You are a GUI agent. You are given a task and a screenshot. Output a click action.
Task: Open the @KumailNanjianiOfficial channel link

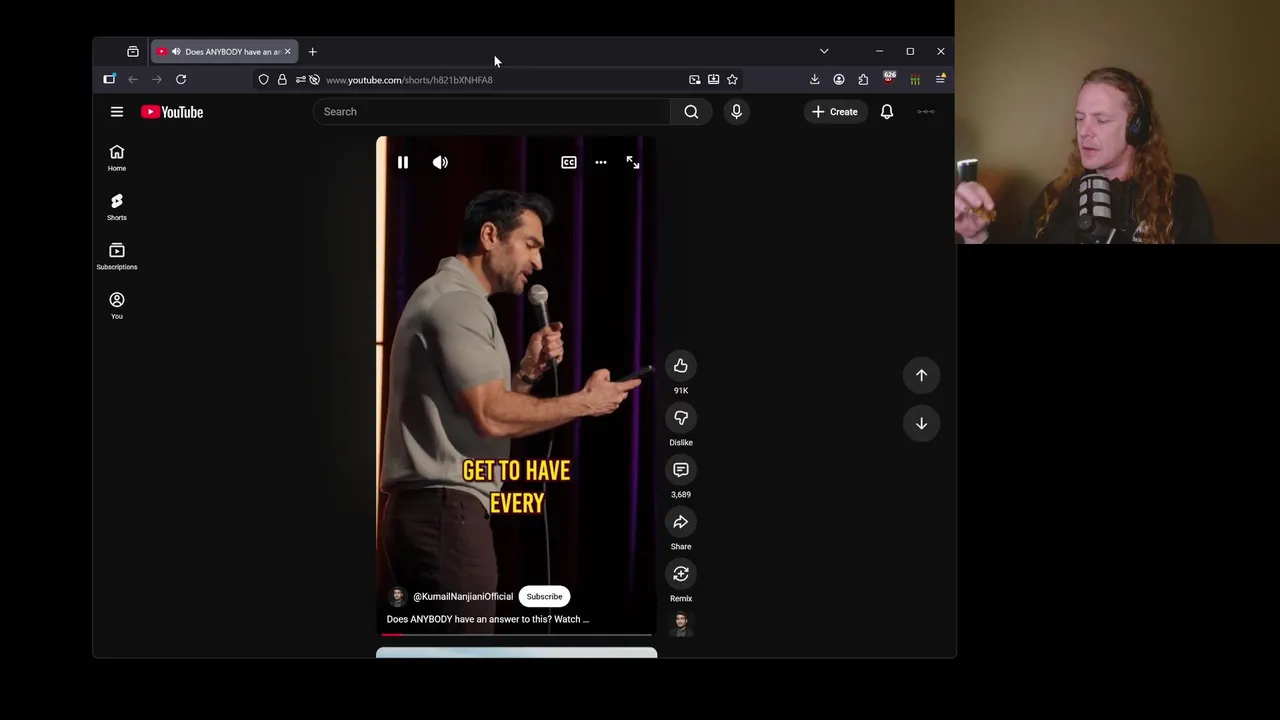(x=463, y=597)
